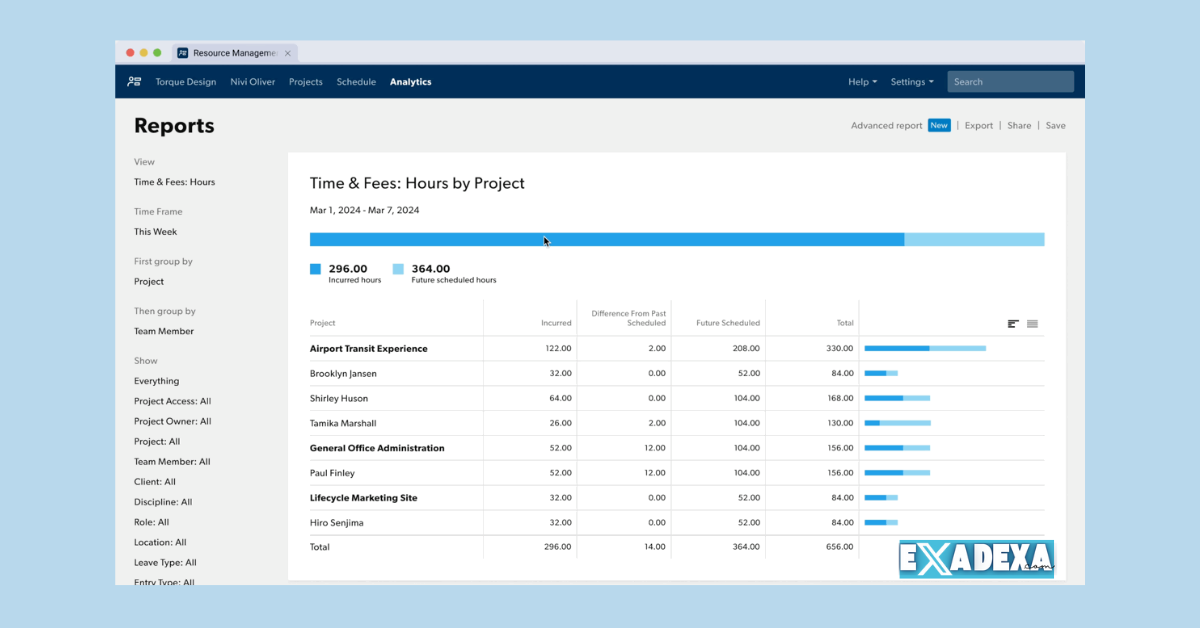Click the Incurred hours blue legend icon
The width and height of the screenshot is (1200, 628).
coord(316,269)
